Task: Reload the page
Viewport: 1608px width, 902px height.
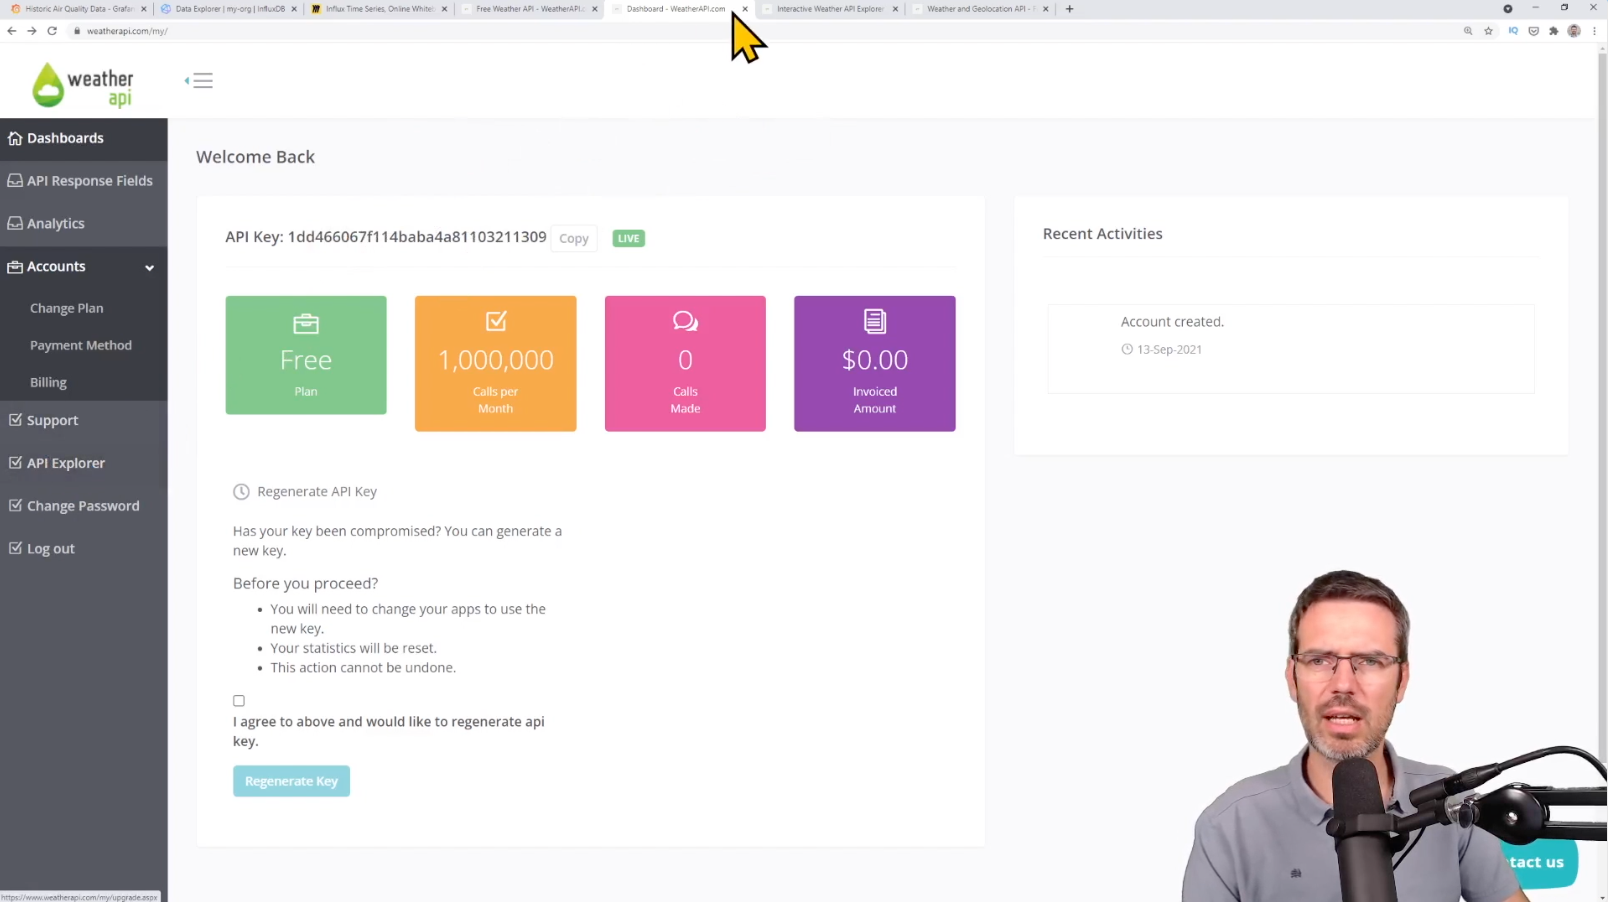Action: (52, 31)
